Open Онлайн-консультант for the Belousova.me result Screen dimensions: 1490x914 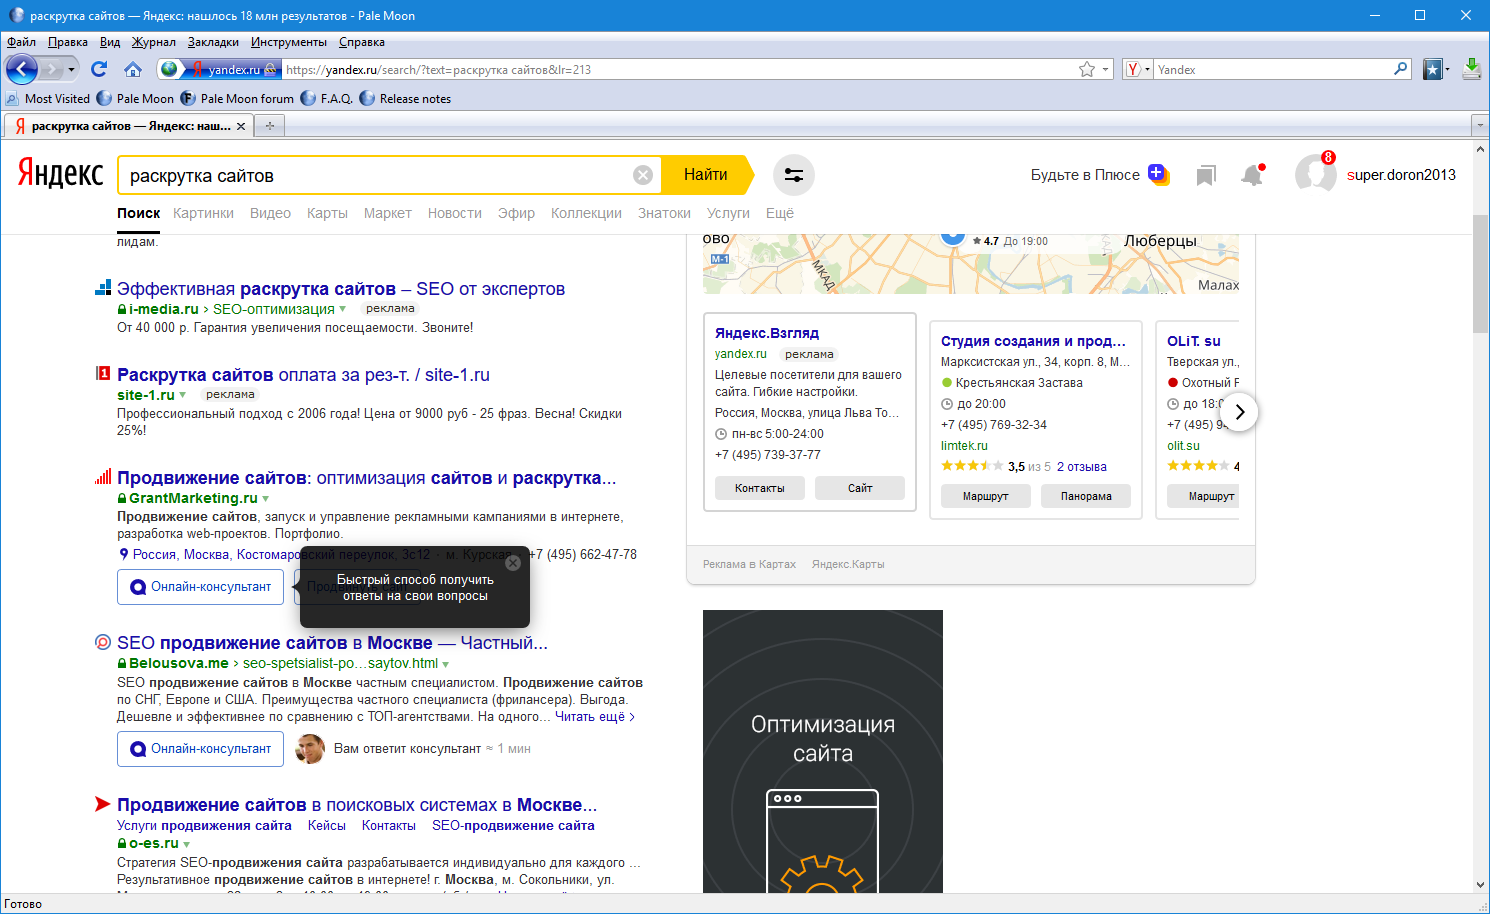coord(201,749)
